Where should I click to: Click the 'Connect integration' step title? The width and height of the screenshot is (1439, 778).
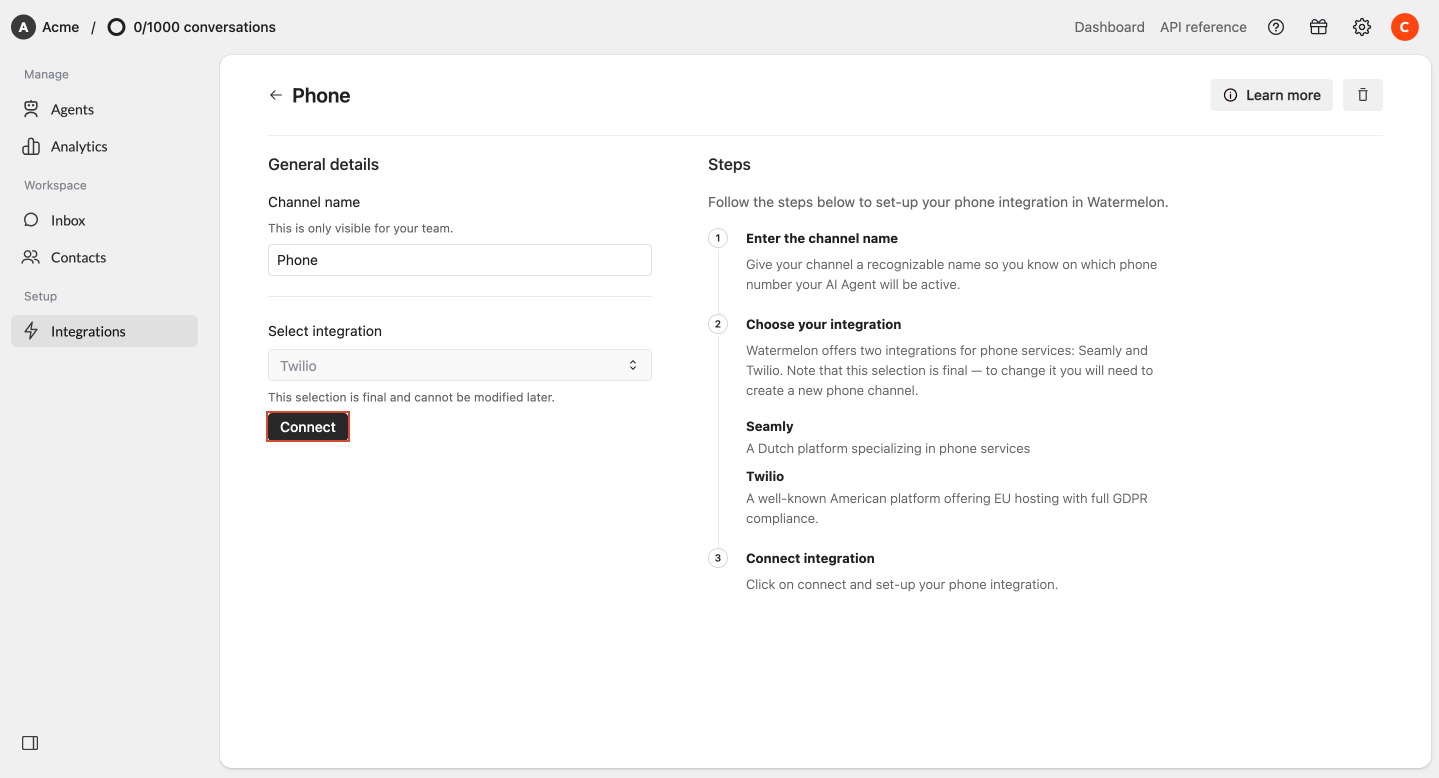click(x=810, y=558)
